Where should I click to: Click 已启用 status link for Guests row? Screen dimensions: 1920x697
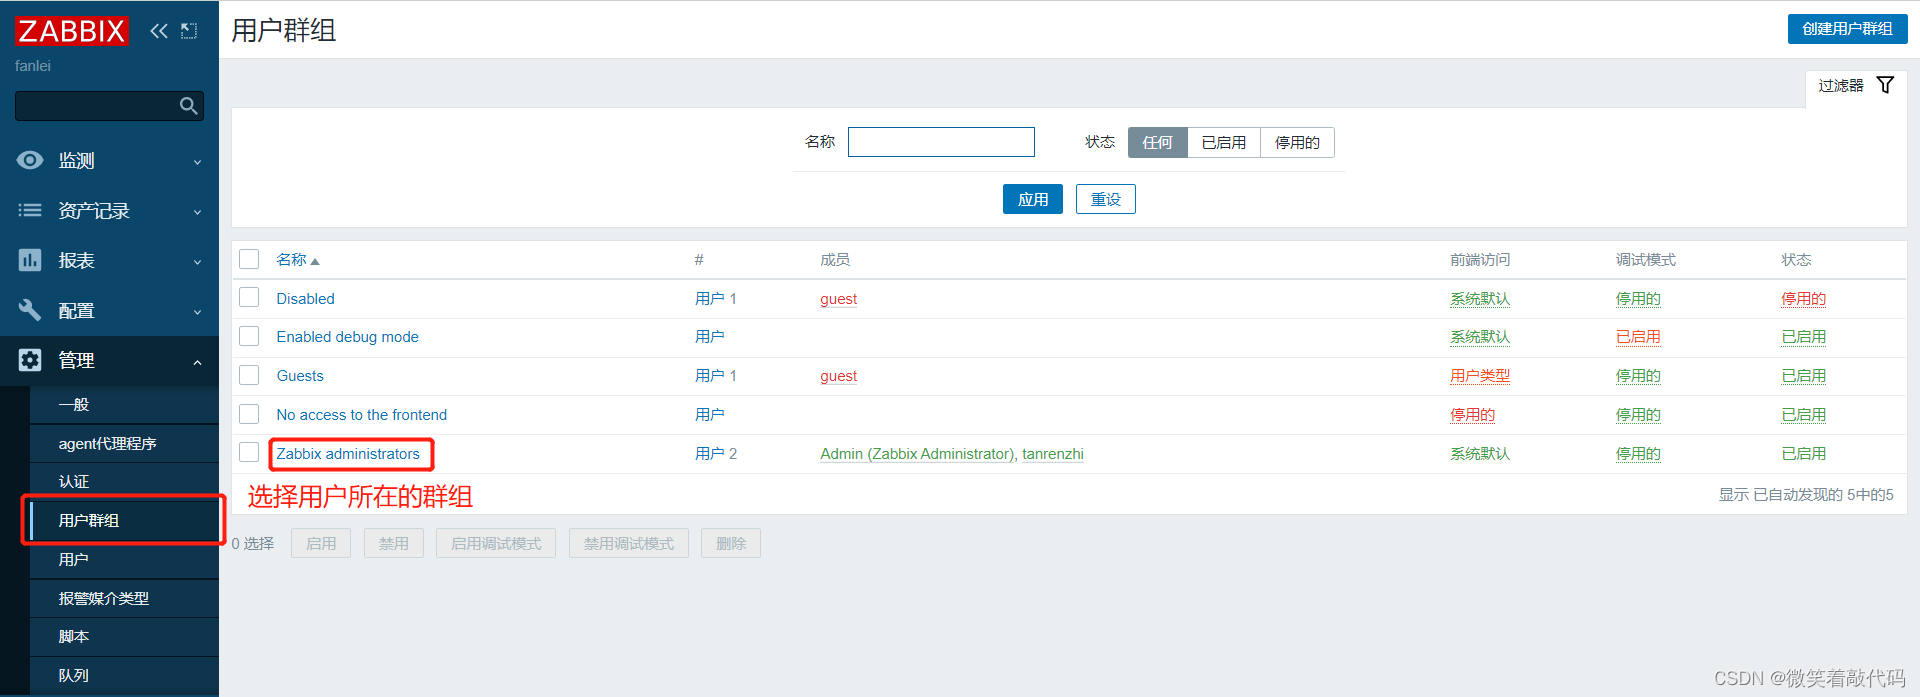point(1803,376)
